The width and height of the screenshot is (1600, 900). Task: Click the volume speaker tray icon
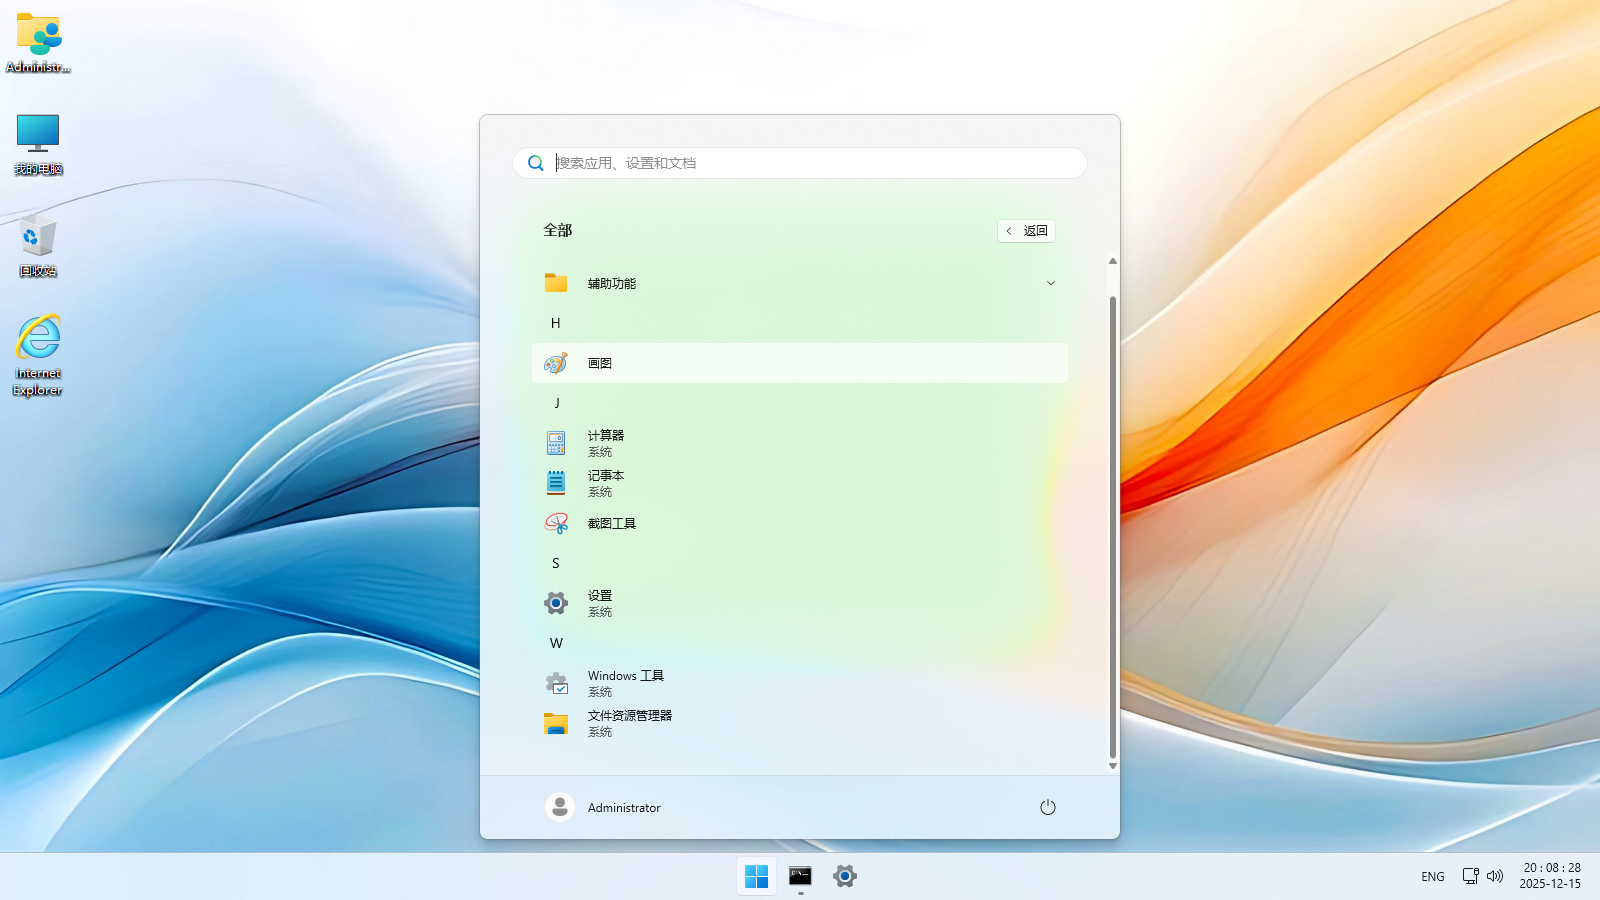tap(1495, 876)
